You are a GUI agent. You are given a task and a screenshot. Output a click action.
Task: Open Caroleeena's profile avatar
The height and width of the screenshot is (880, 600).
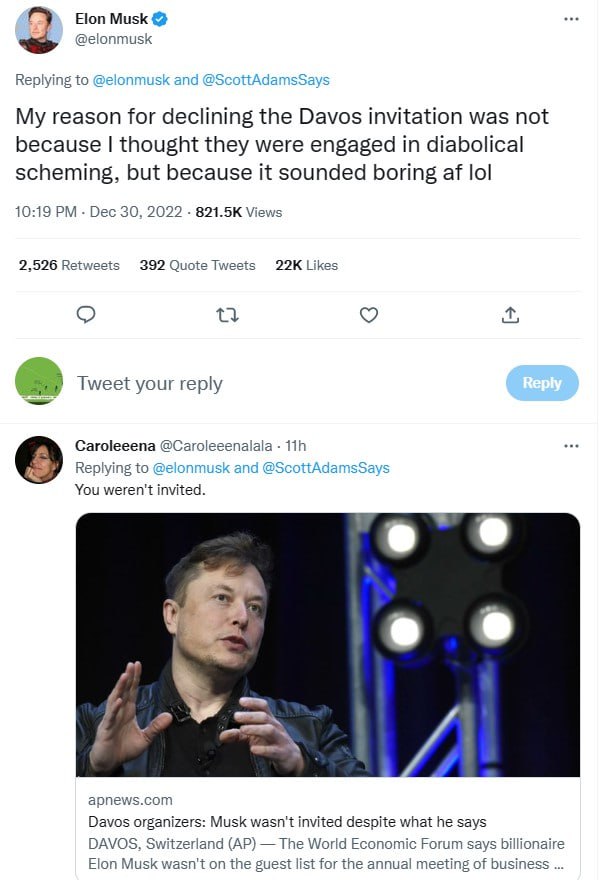[39, 460]
